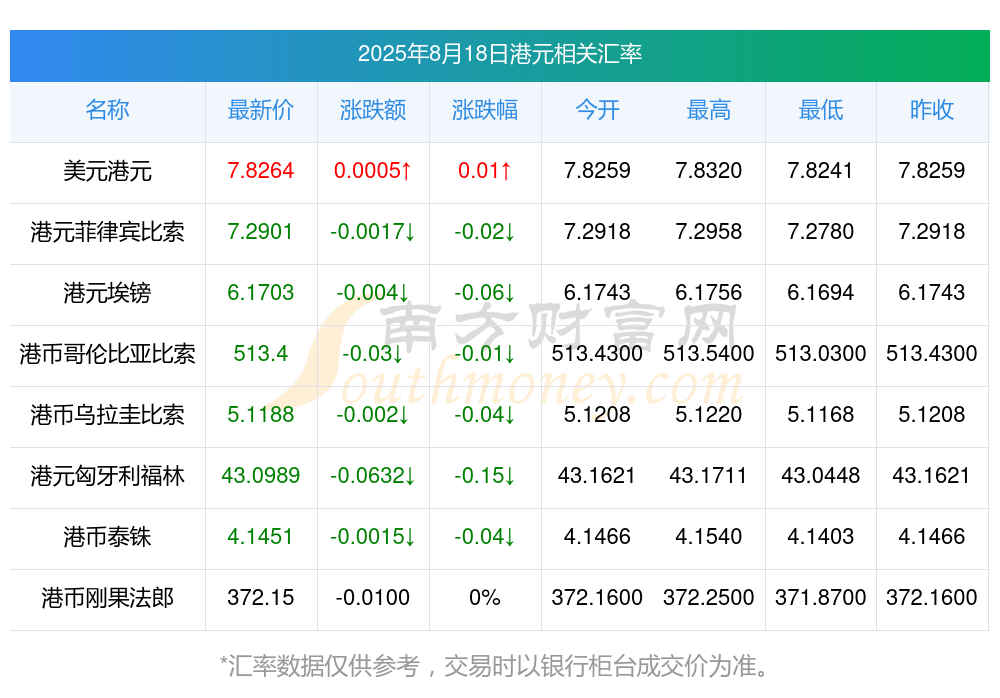Click the latest price 7.8264
1000x698 pixels.
(x=260, y=170)
